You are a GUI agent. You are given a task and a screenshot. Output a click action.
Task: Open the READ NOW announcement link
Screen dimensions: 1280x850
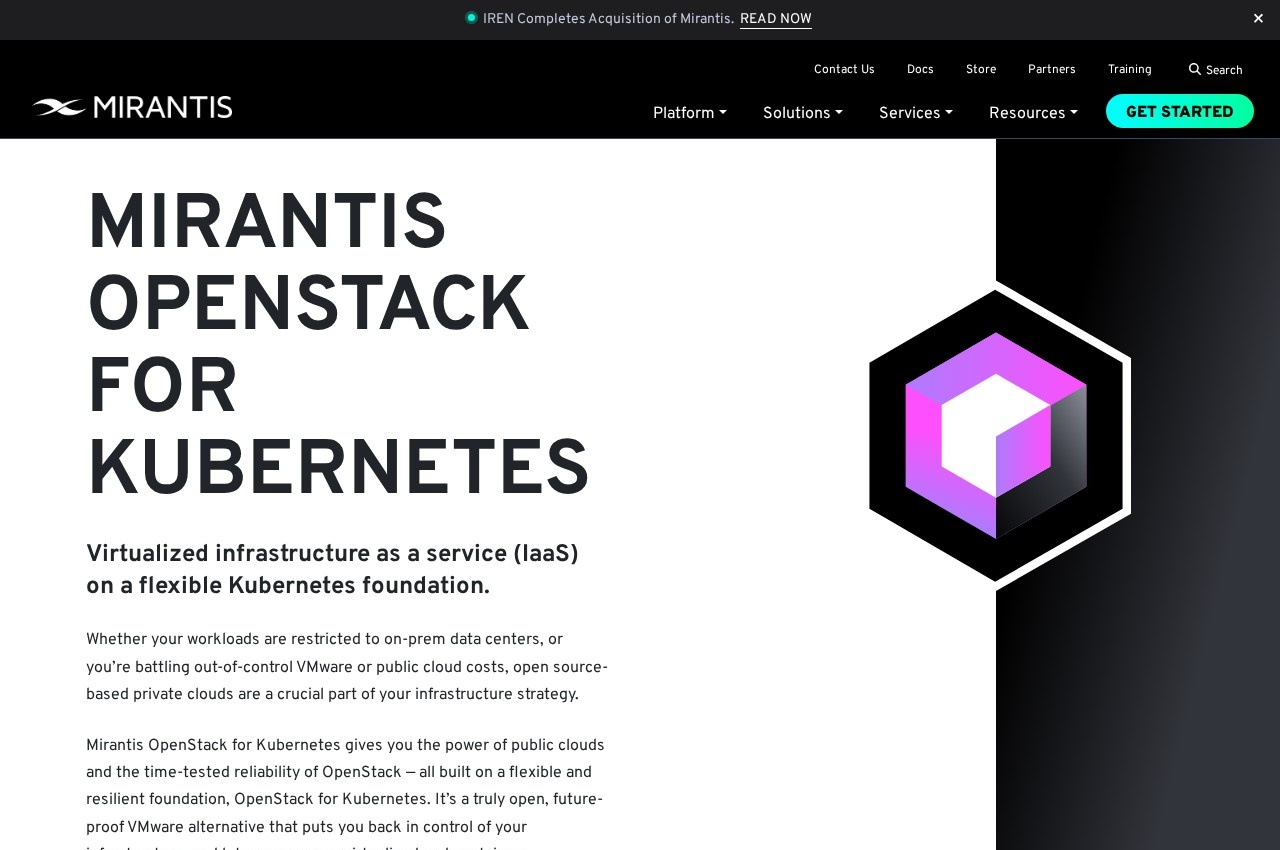pyautogui.click(x=776, y=19)
